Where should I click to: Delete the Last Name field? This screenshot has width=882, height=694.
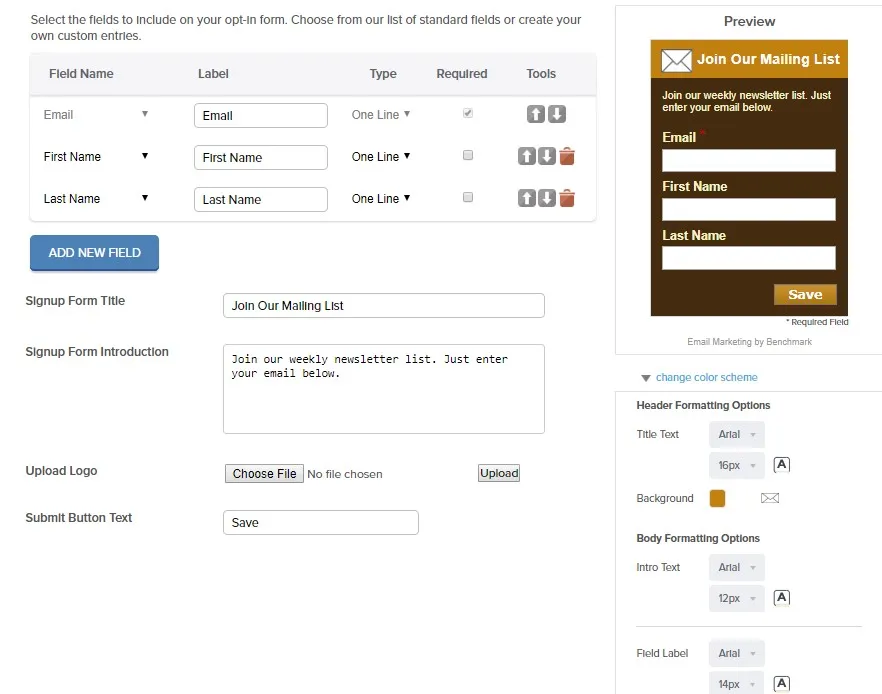[567, 198]
